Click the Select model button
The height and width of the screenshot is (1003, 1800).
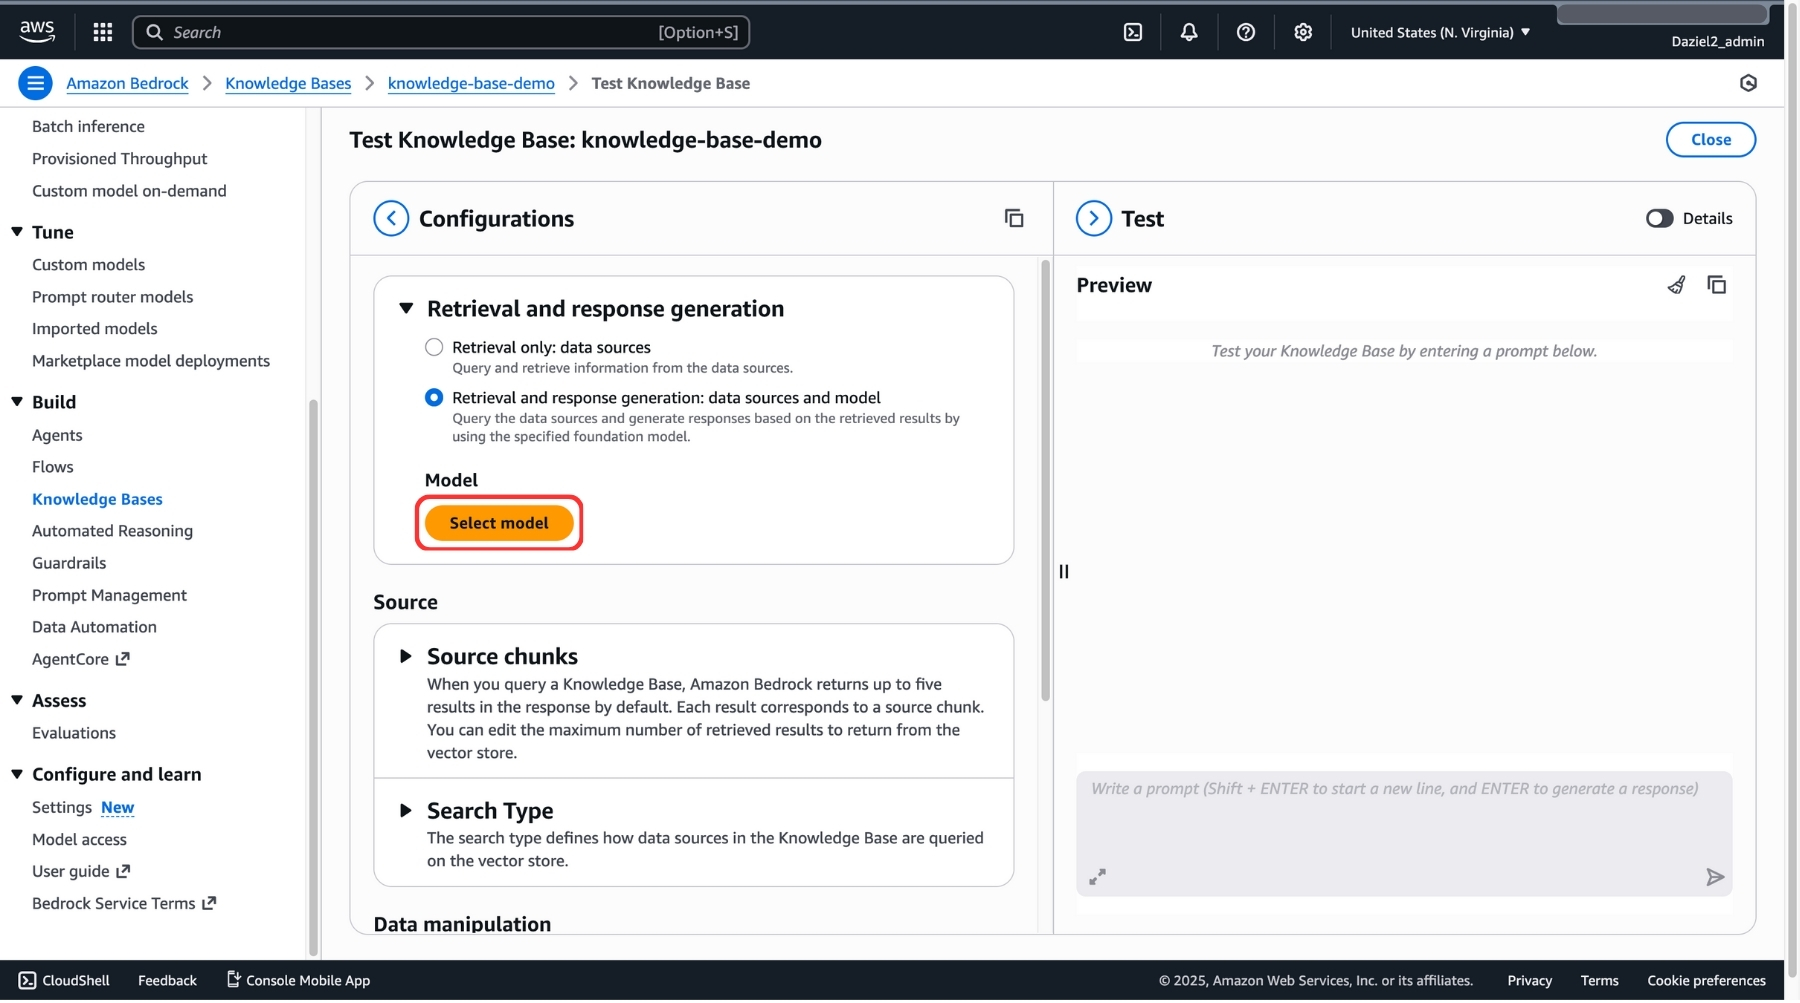[499, 524]
